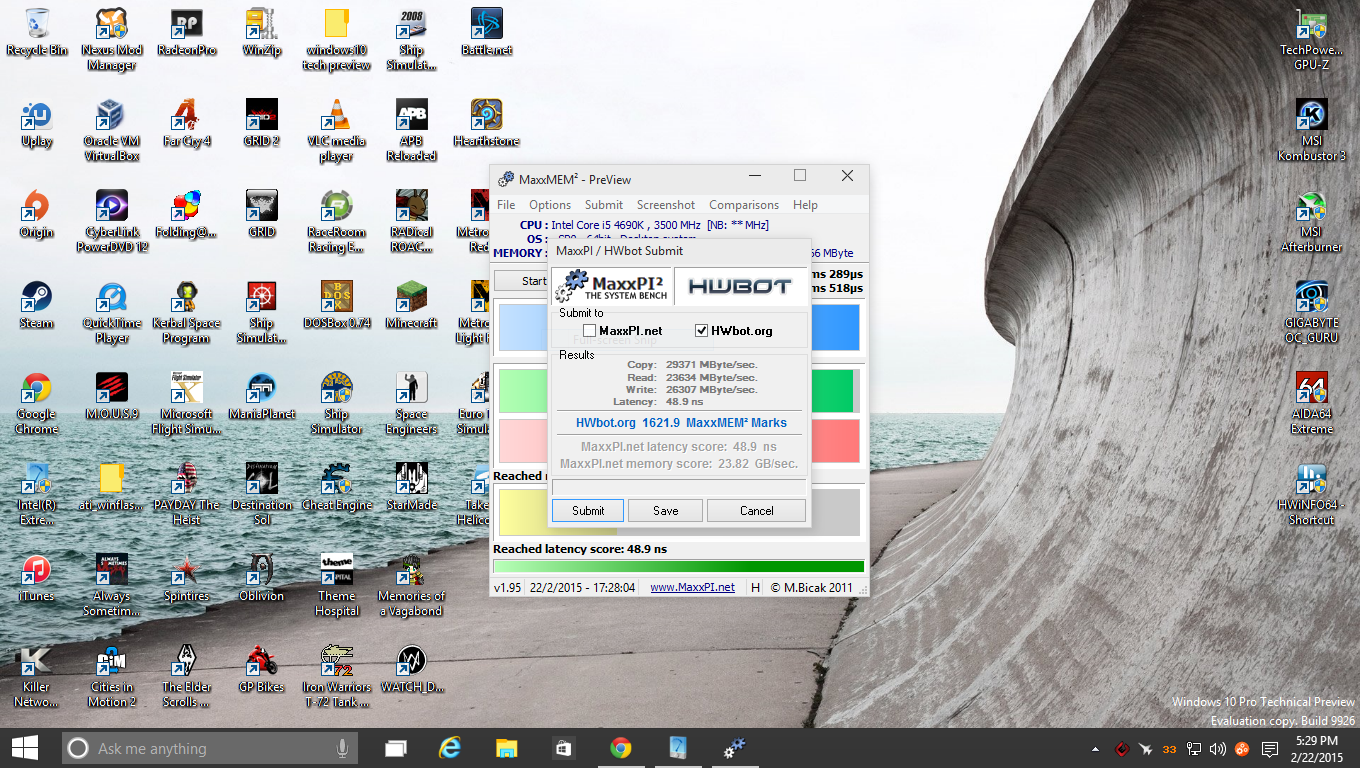Viewport: 1360px width, 768px height.
Task: Launch Google Chrome desktop shortcut
Action: click(37, 403)
